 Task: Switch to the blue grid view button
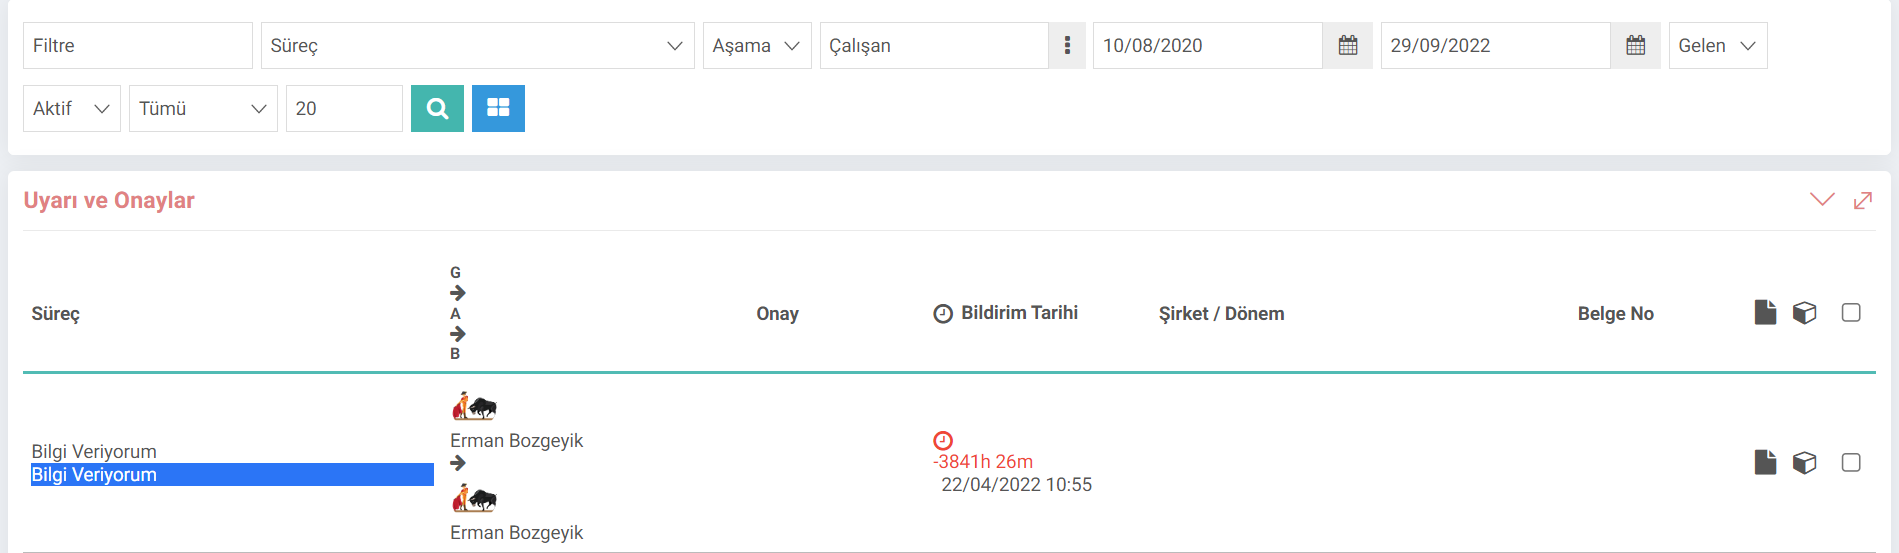tap(498, 108)
